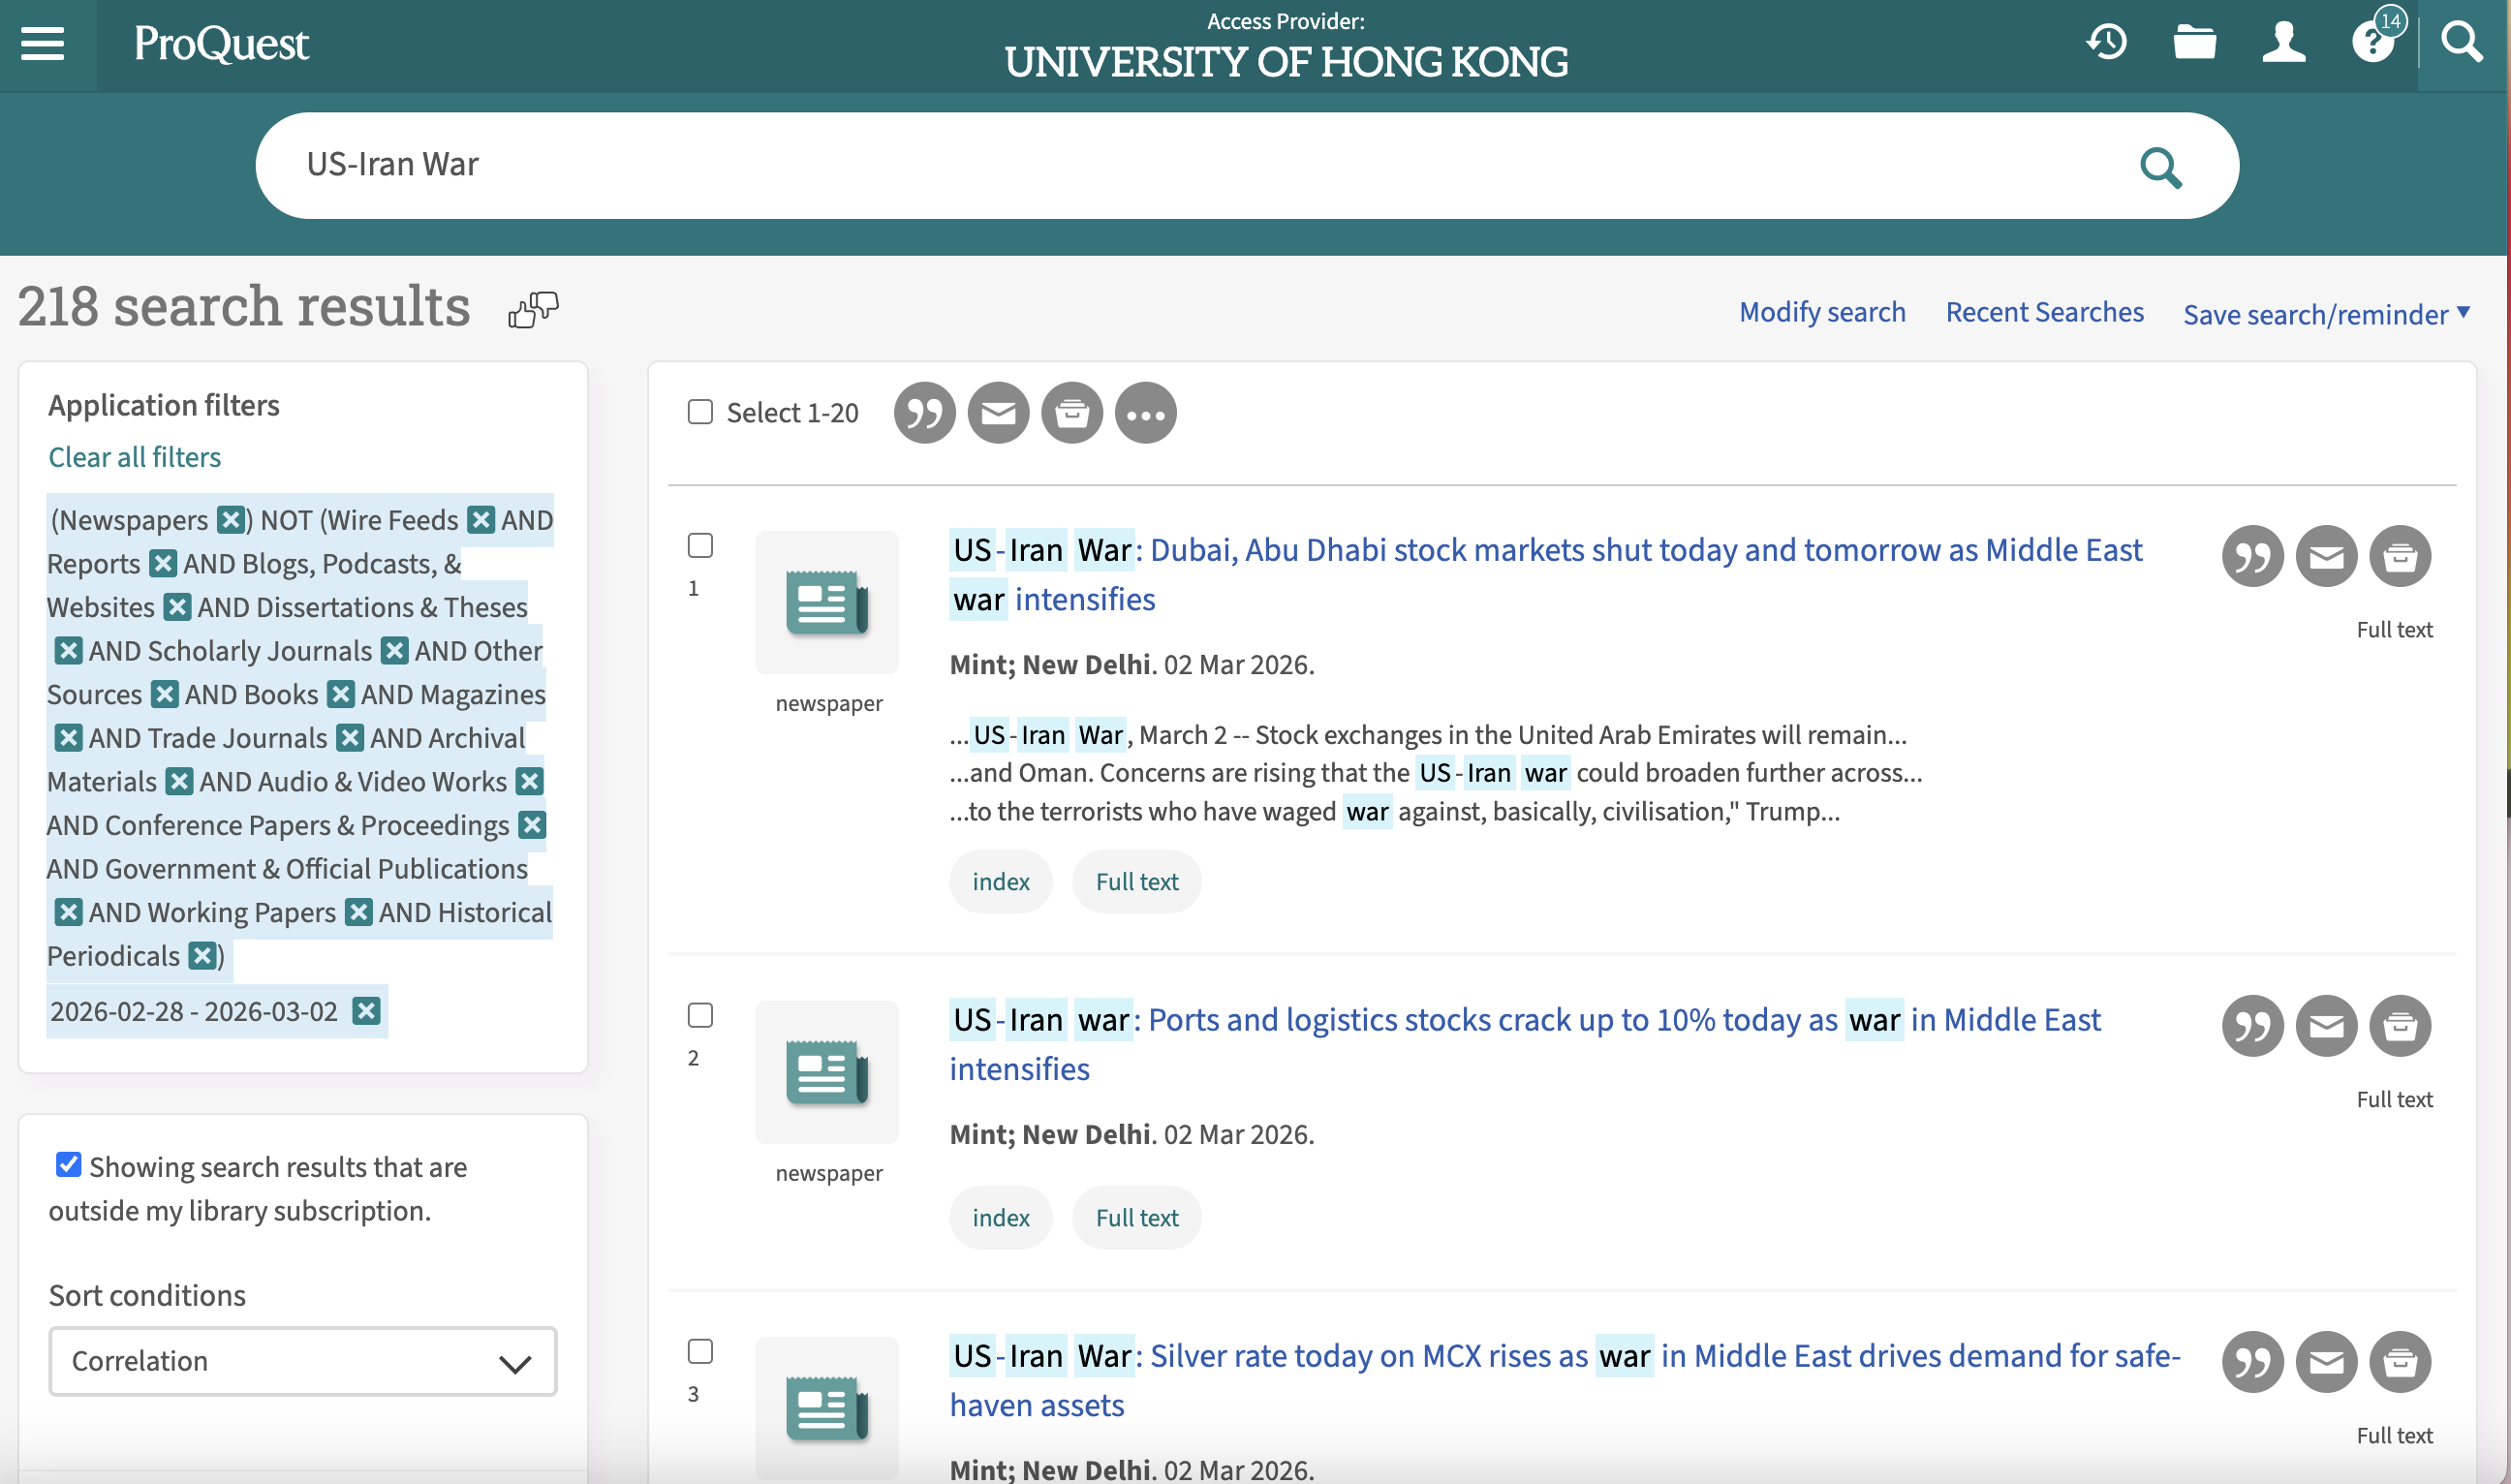The image size is (2511, 1484).
Task: Open Recent Searches
Action: pos(2044,312)
